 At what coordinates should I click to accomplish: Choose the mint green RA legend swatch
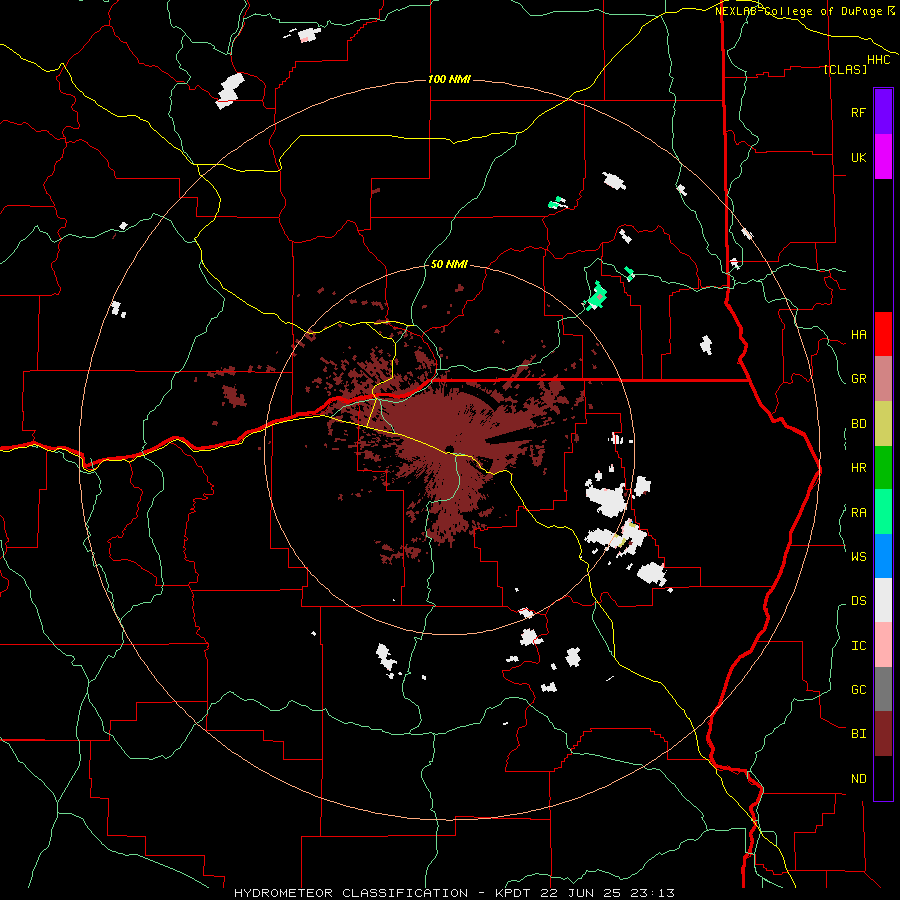[x=883, y=512]
